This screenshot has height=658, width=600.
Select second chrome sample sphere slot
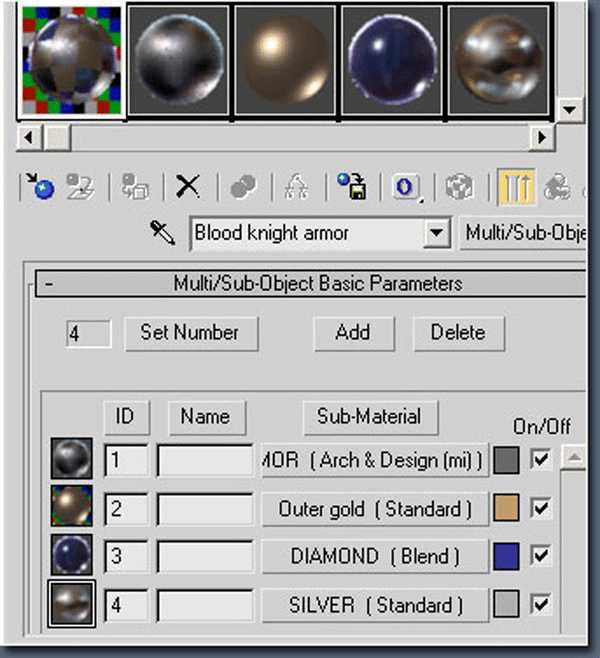(x=178, y=60)
